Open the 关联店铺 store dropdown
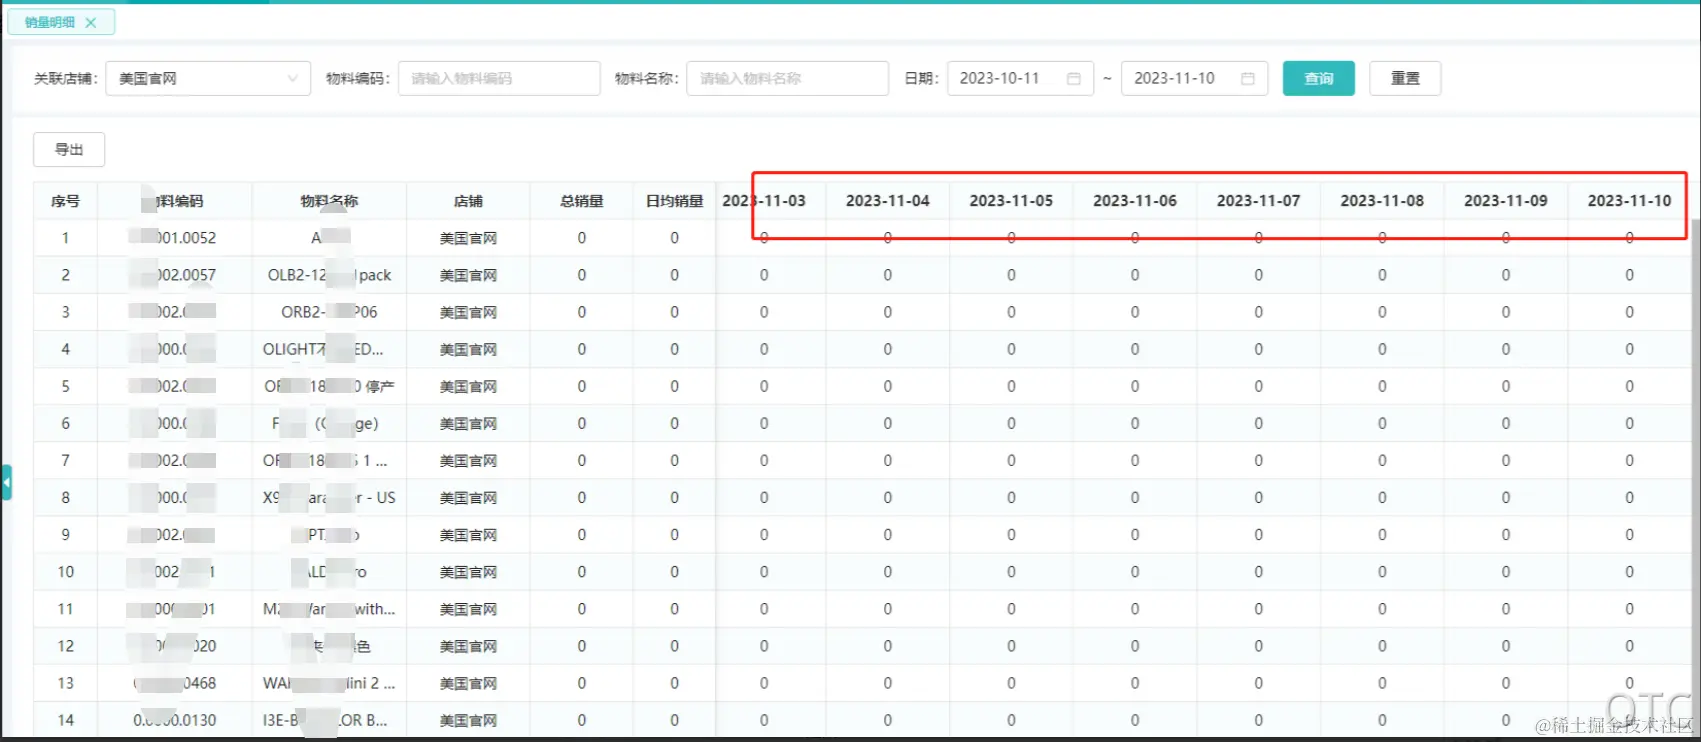 coord(208,78)
